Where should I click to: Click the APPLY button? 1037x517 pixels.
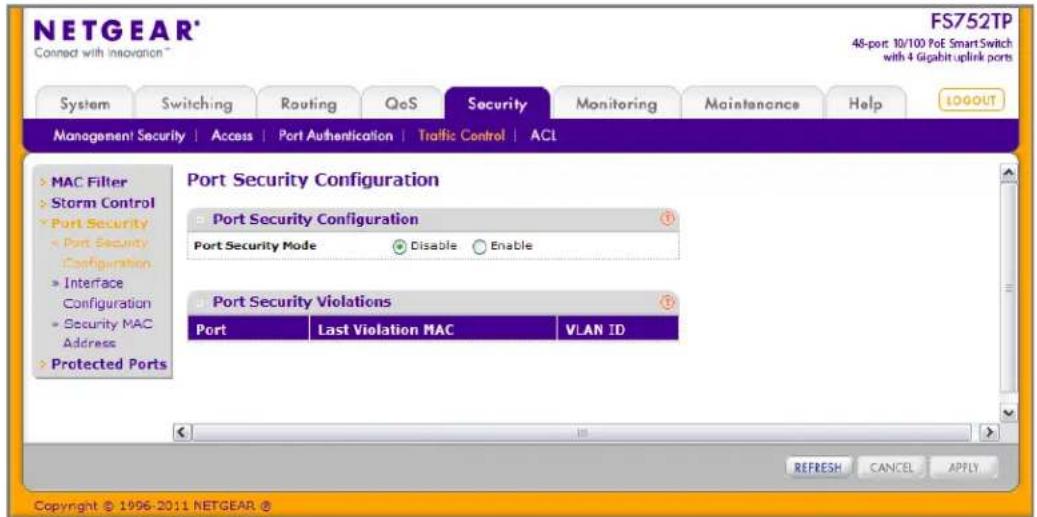pyautogui.click(x=963, y=467)
